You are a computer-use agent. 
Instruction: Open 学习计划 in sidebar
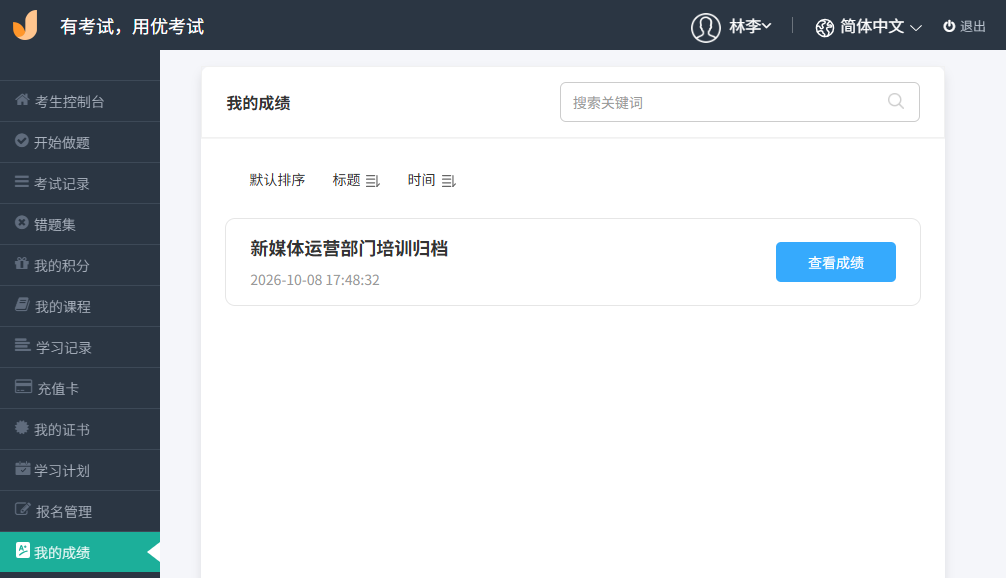pos(80,471)
